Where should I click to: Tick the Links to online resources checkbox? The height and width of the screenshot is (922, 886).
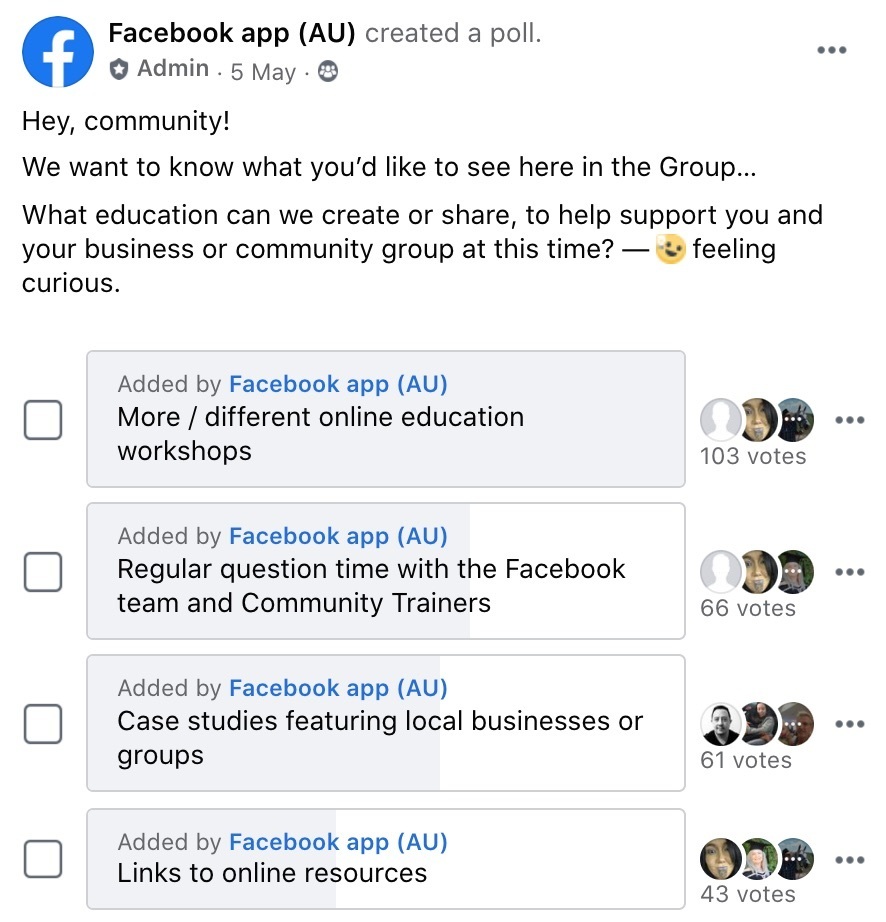pyautogui.click(x=43, y=859)
